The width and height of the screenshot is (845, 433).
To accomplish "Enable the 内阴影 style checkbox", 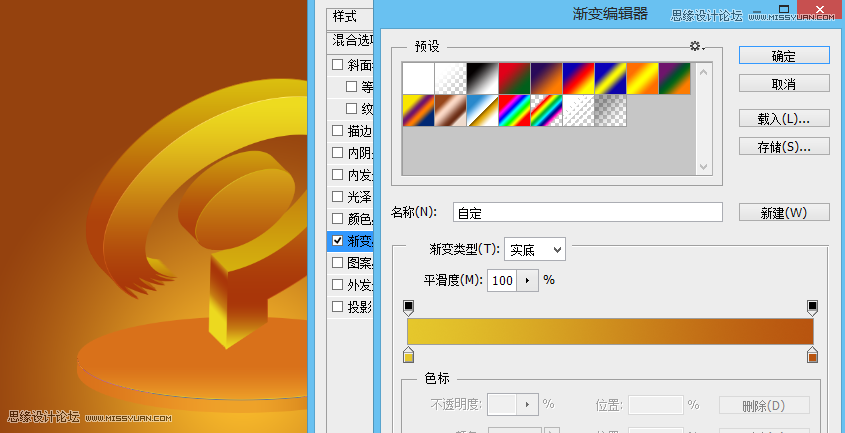I will [337, 153].
